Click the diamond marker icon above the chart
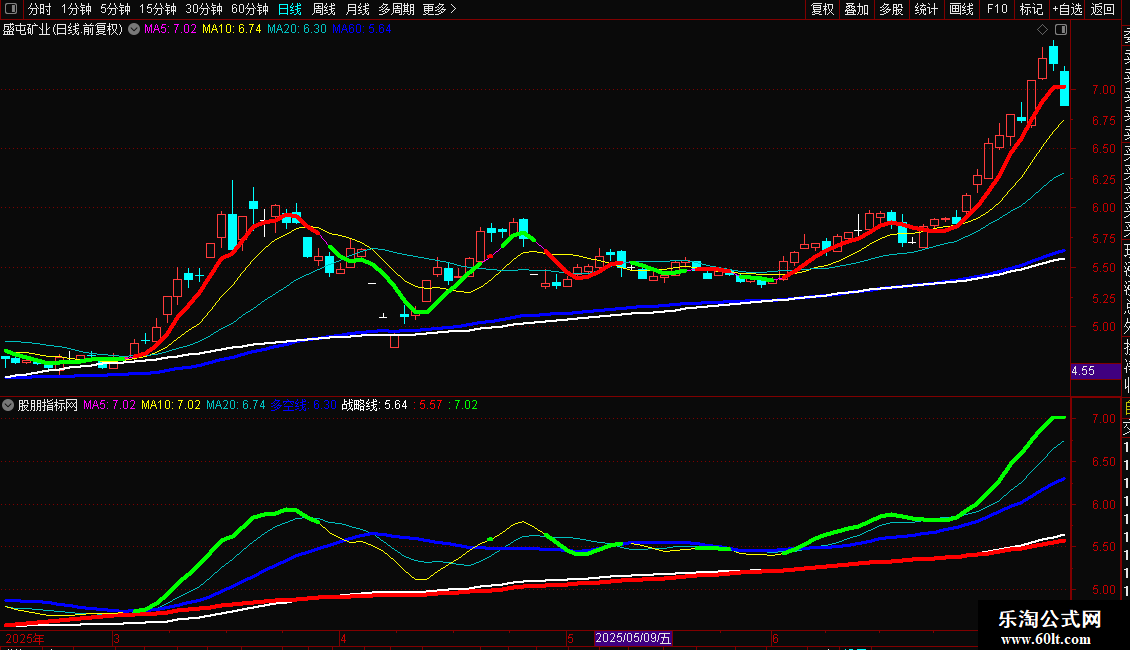The width and height of the screenshot is (1130, 650). 1042,30
